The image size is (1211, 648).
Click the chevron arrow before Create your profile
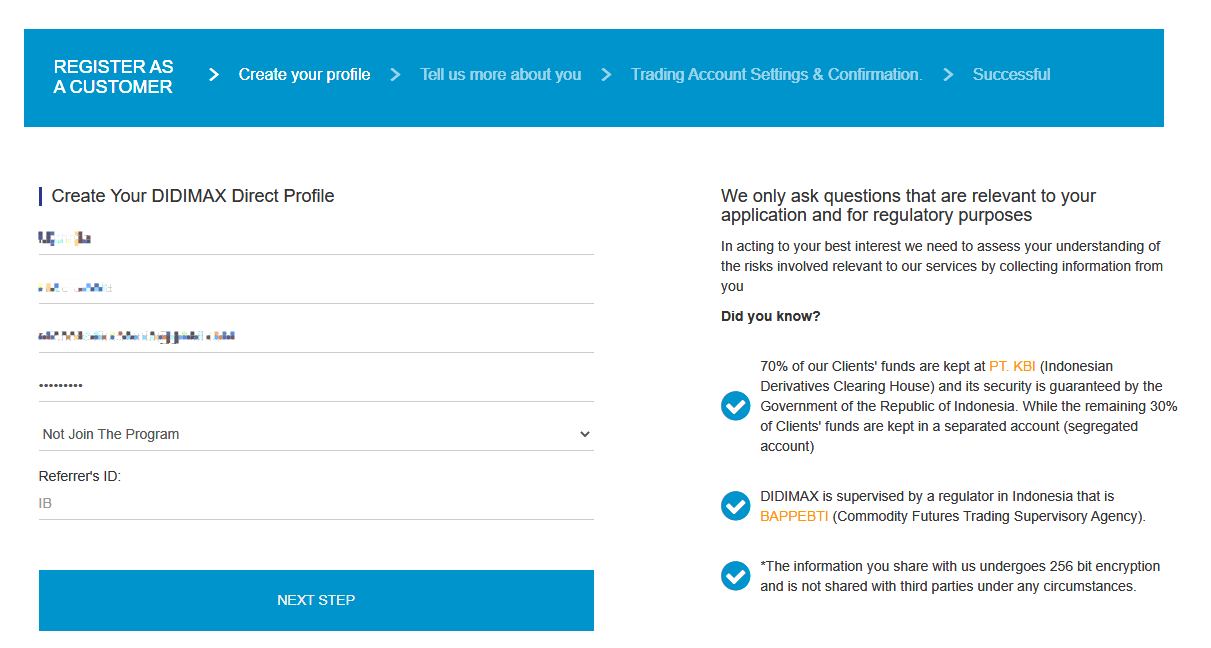coord(214,75)
